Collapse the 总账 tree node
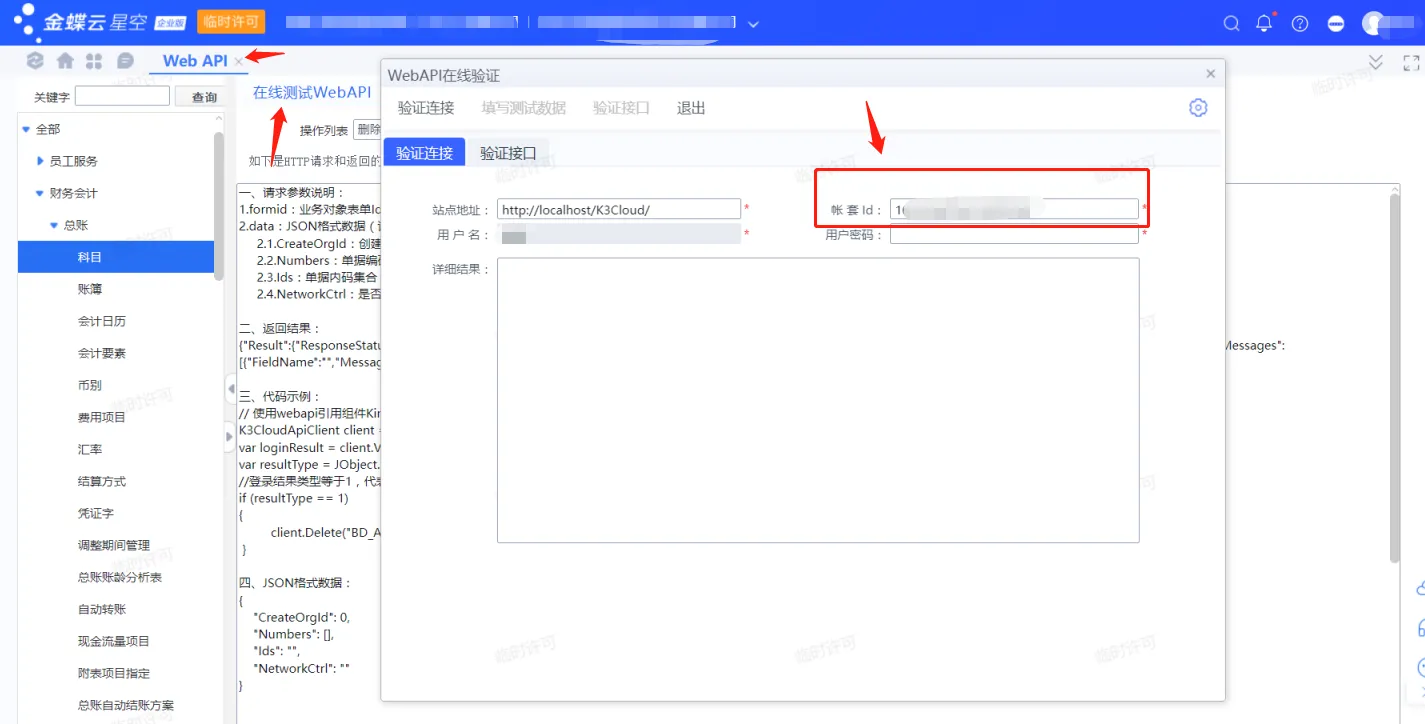The height and width of the screenshot is (724, 1425). [54, 225]
